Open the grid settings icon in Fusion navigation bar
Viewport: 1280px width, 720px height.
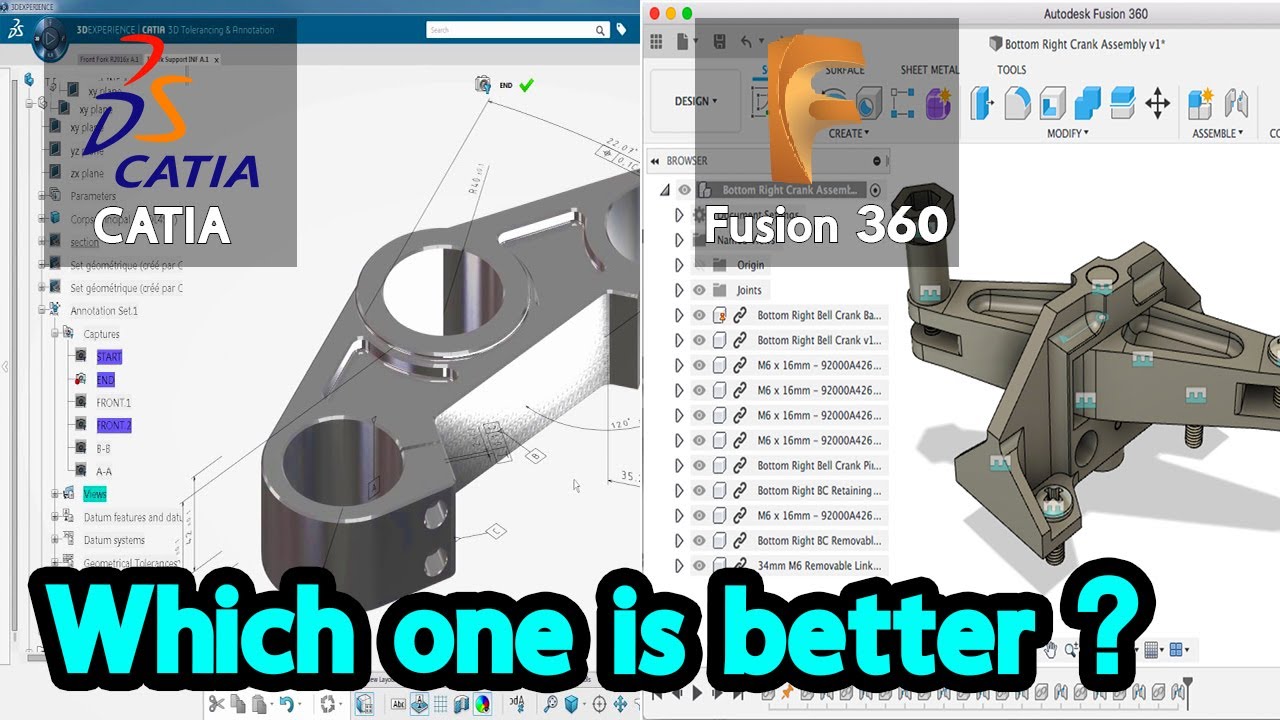tap(1152, 650)
